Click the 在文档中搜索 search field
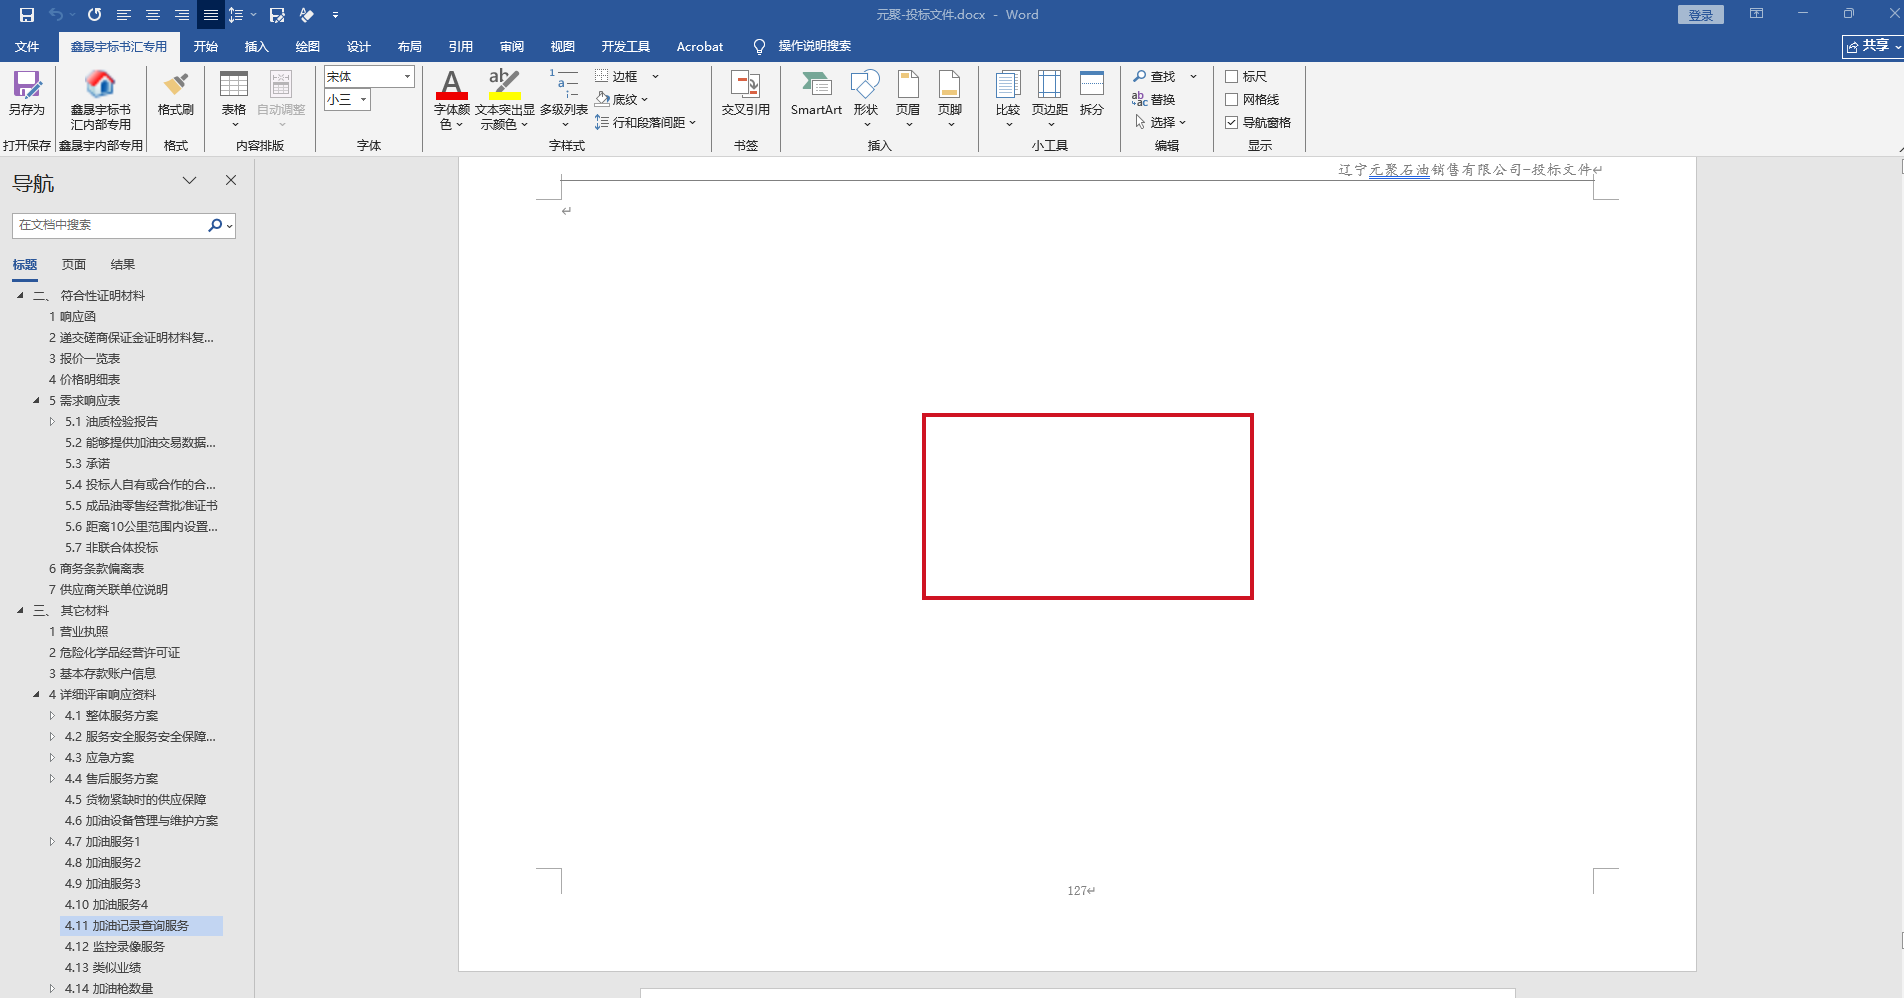The width and height of the screenshot is (1904, 998). click(110, 225)
